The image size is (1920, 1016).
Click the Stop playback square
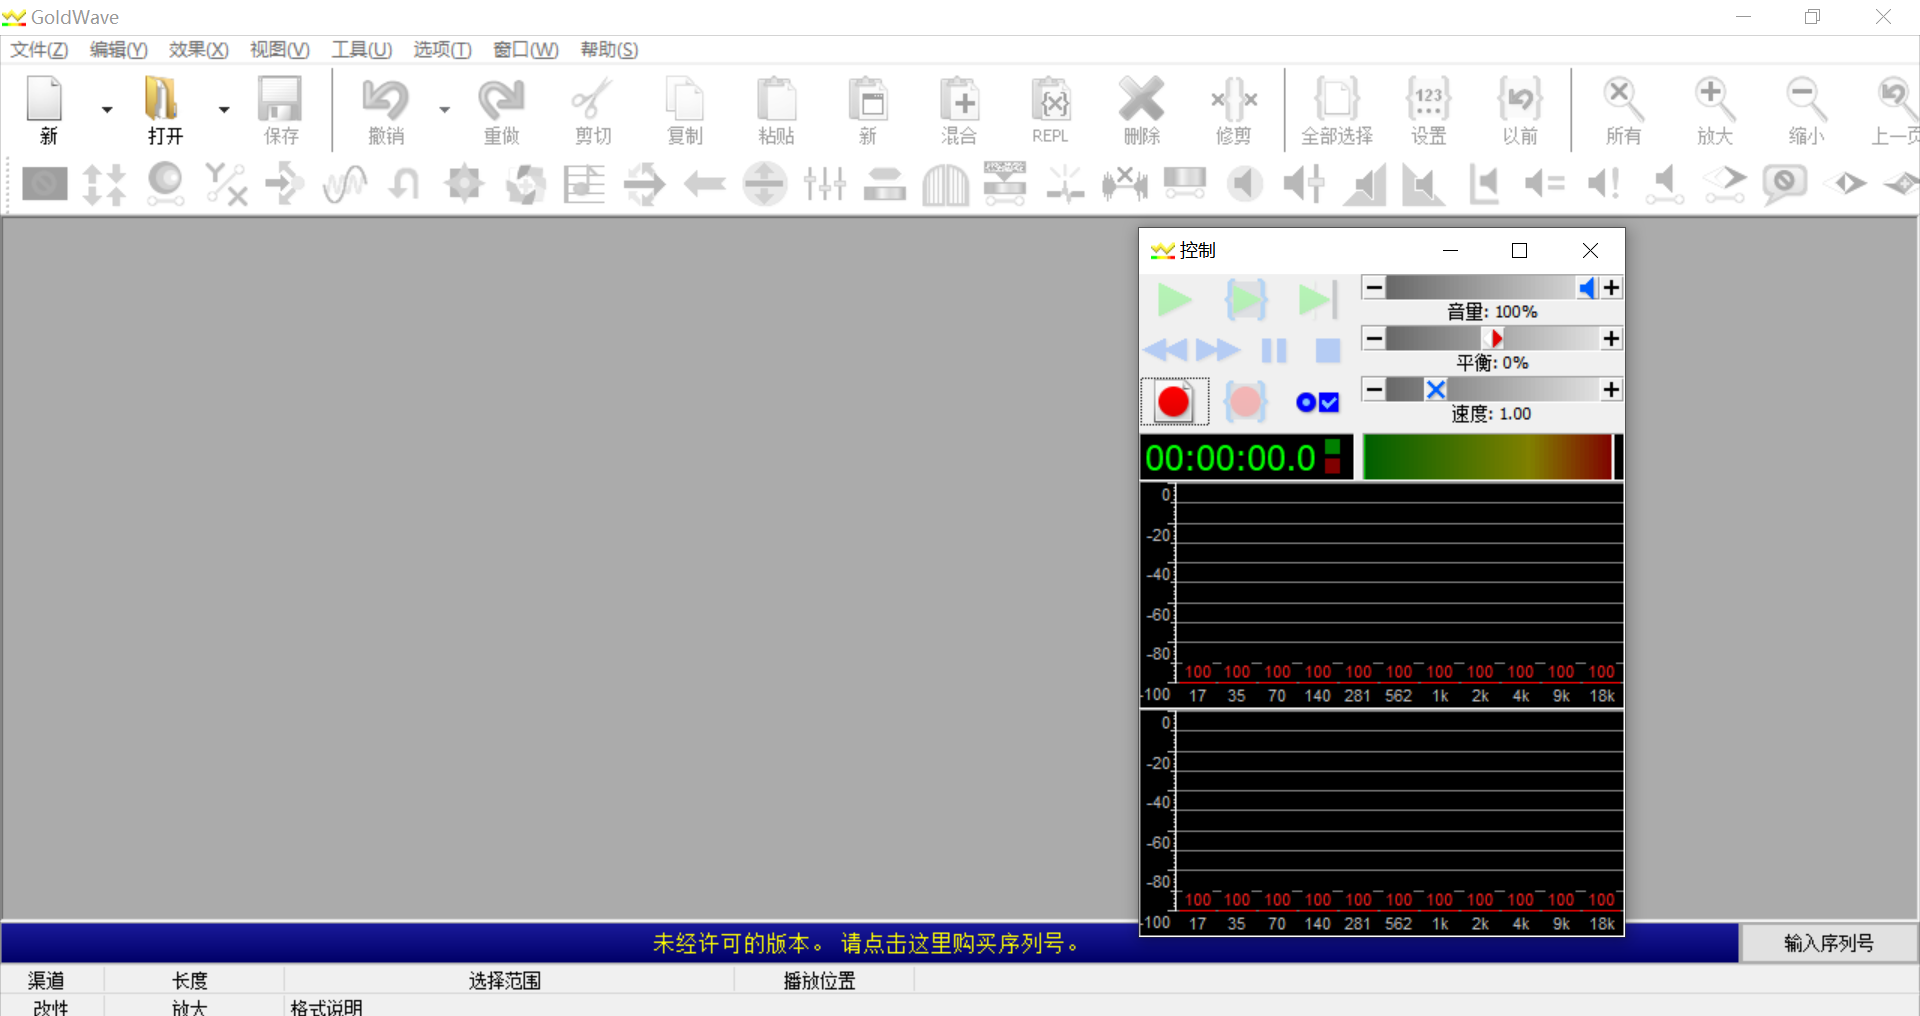click(x=1328, y=351)
